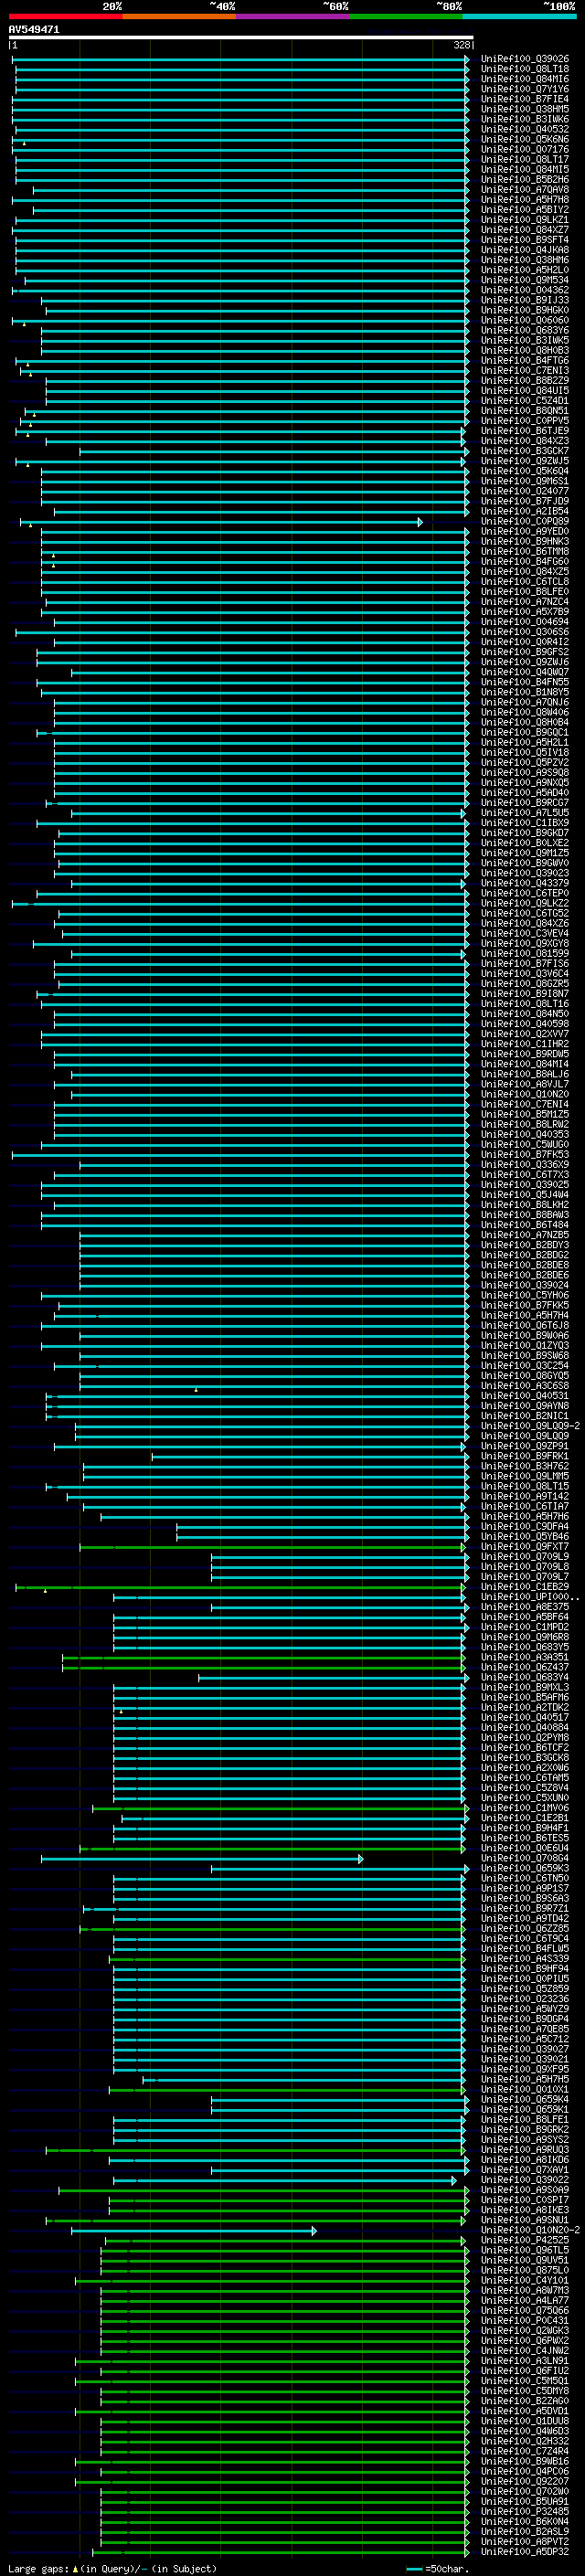This screenshot has width=585, height=2576.
Task: Select the UniRef100_A8E375 label
Action: tap(525, 1607)
